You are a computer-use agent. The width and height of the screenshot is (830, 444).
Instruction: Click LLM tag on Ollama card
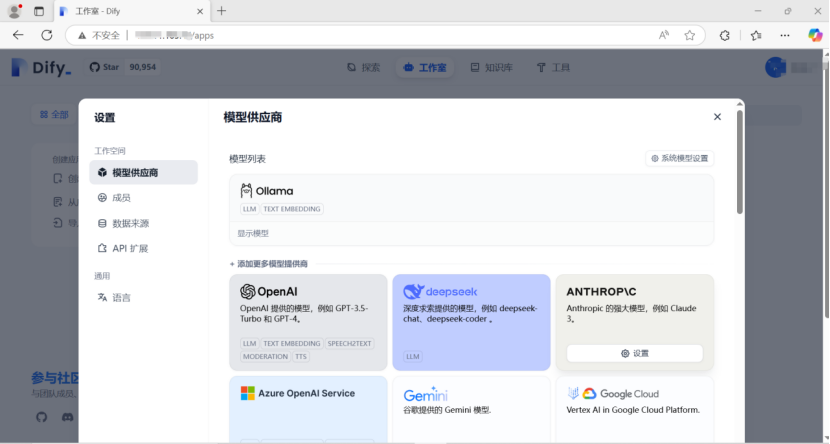[249, 209]
